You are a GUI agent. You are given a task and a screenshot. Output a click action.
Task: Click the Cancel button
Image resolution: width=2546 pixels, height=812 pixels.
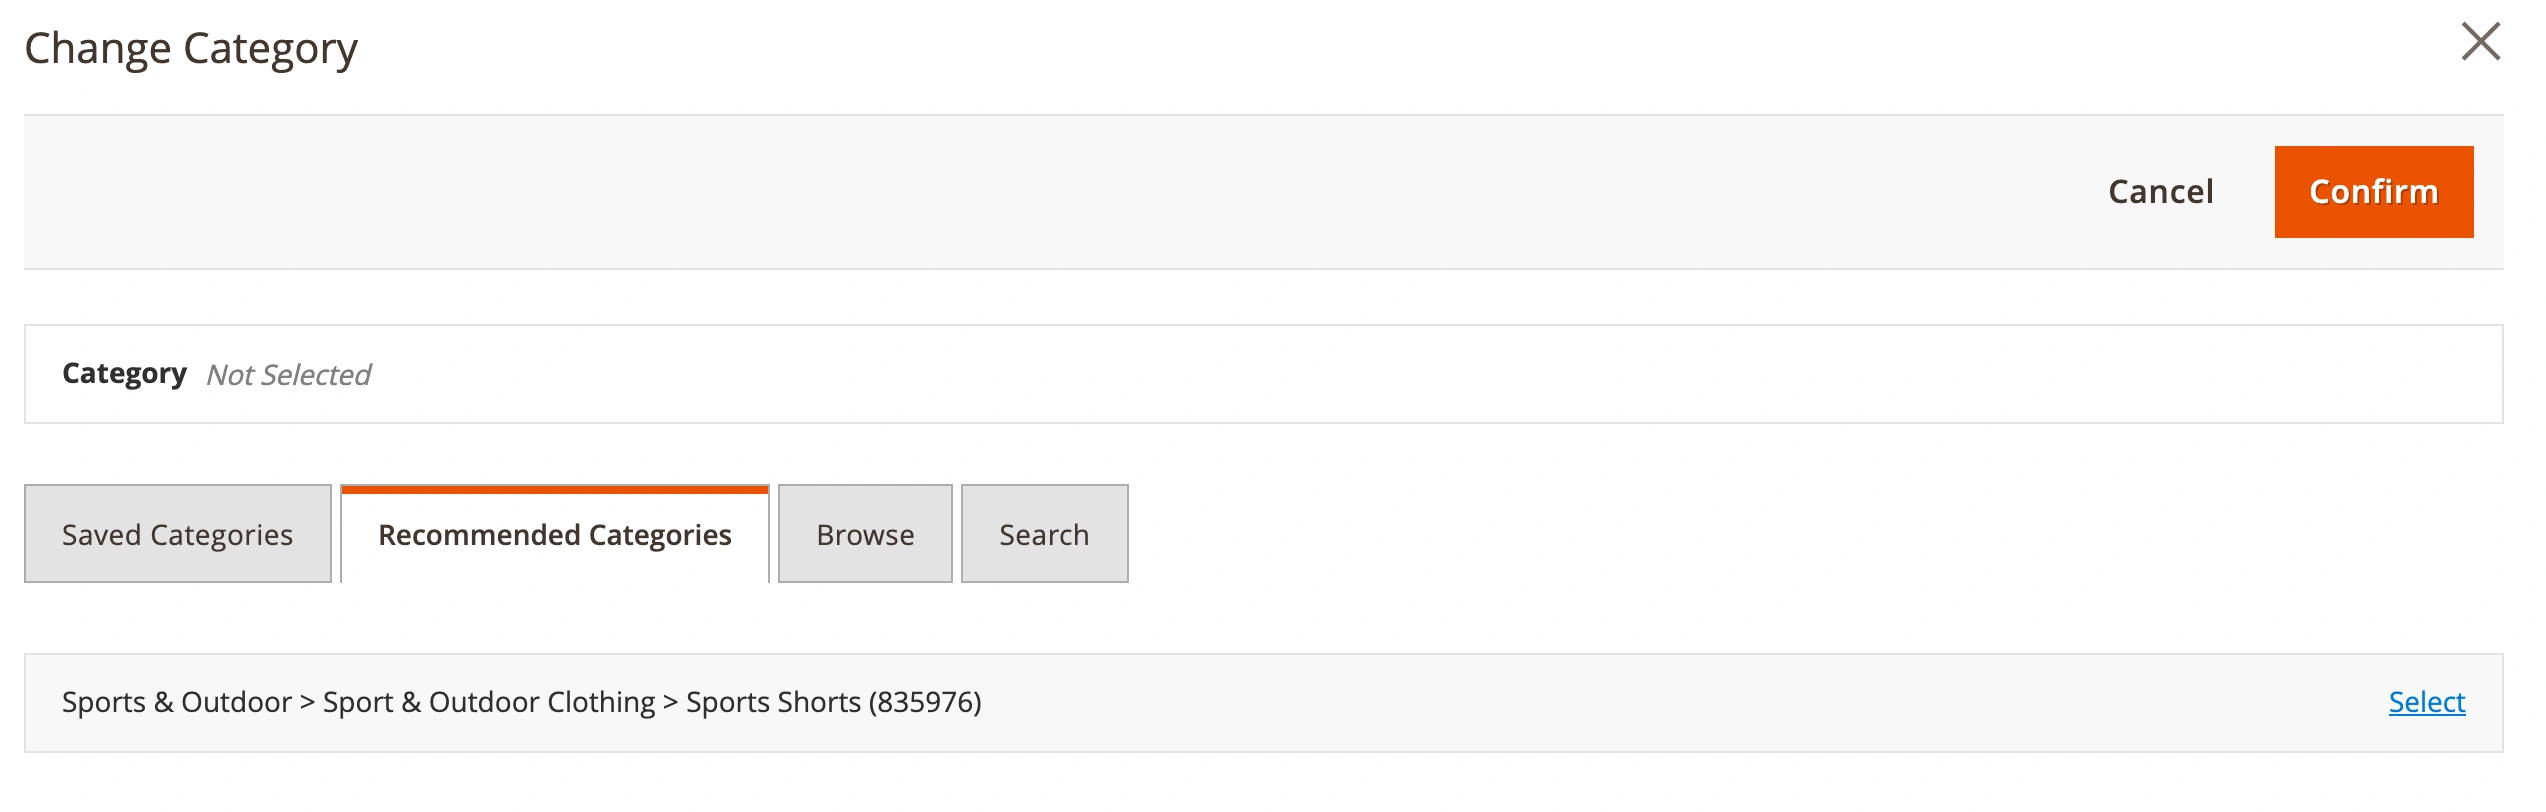2160,192
